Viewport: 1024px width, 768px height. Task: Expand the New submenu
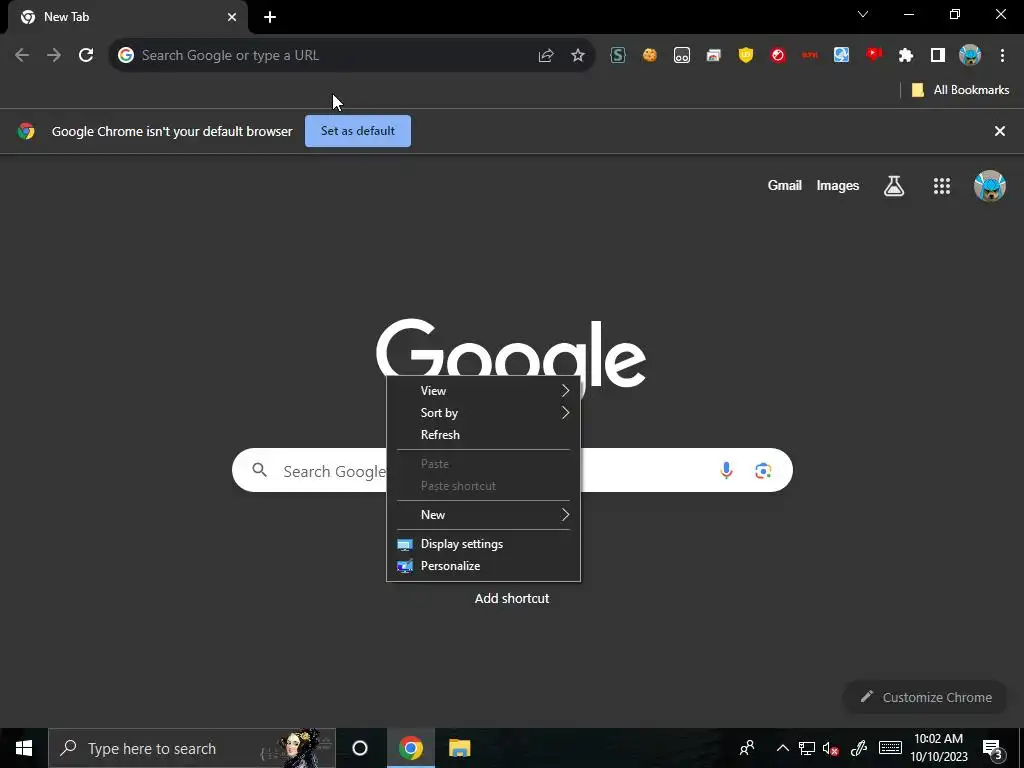[x=483, y=515]
